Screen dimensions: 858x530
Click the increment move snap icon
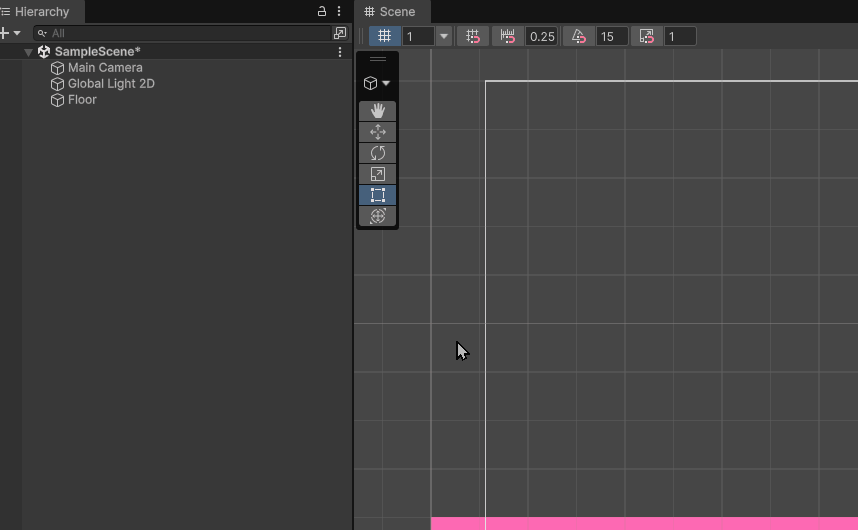(508, 37)
